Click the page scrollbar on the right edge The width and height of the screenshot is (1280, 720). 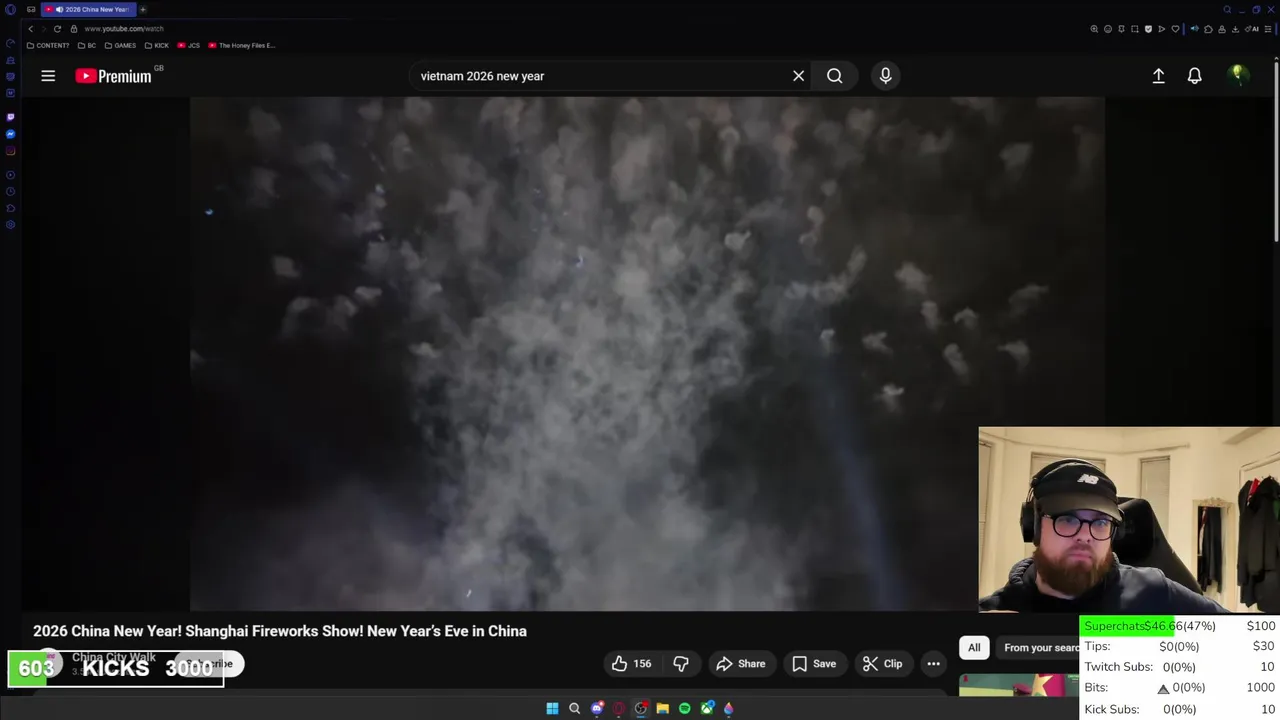click(1276, 150)
